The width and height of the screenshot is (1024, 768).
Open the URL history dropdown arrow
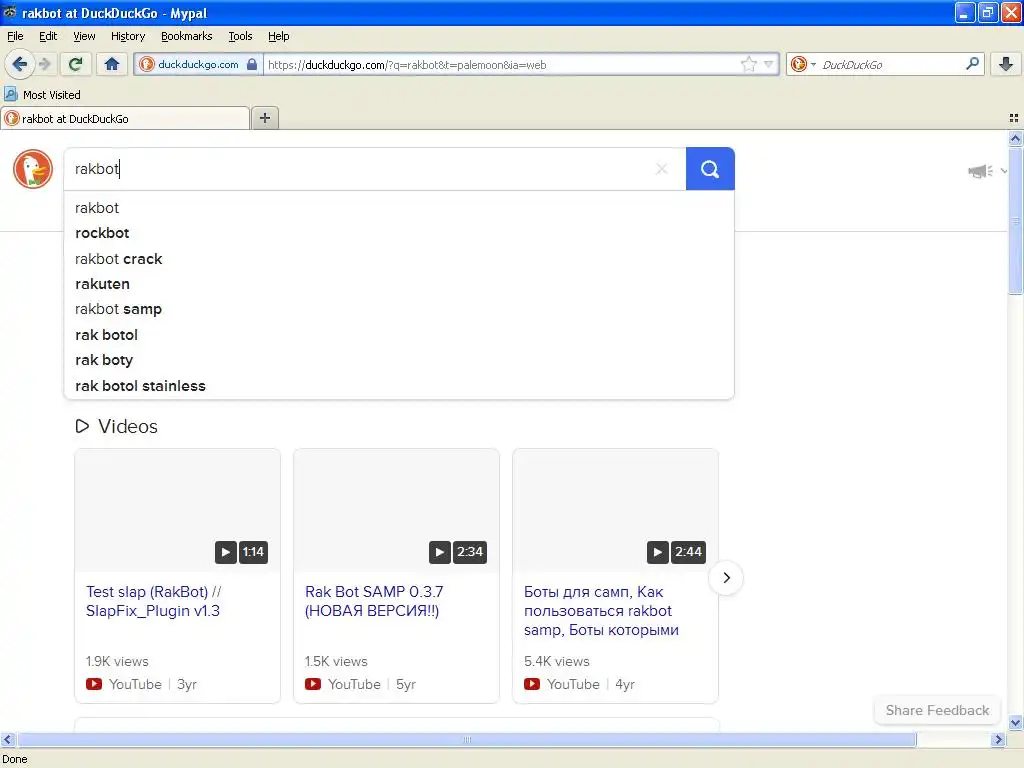(x=769, y=64)
